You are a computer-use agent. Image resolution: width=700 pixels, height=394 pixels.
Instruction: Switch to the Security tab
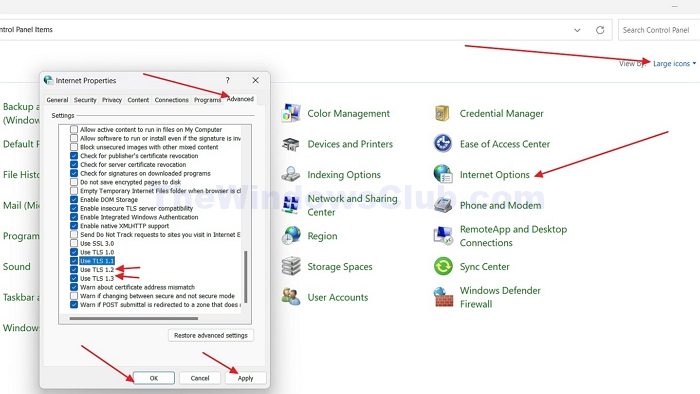pos(85,100)
